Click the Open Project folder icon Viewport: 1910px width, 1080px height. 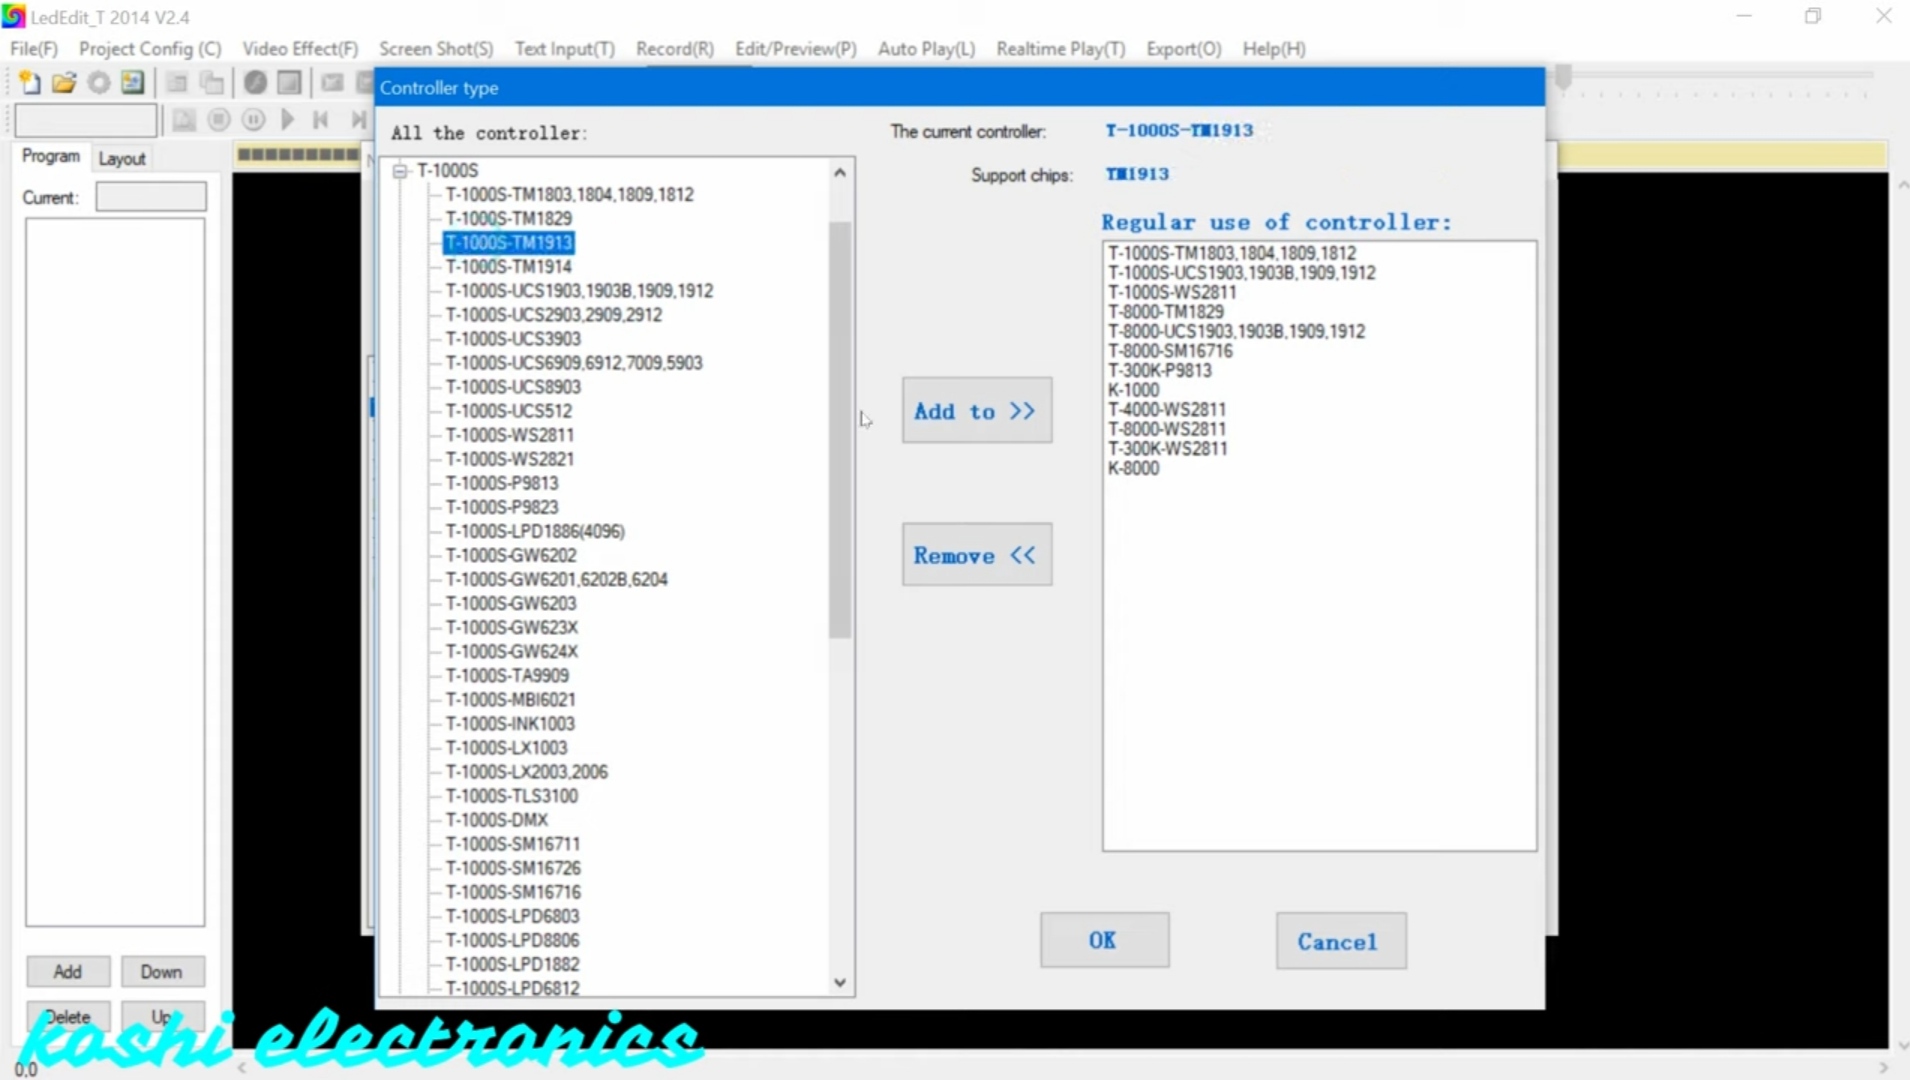point(64,83)
